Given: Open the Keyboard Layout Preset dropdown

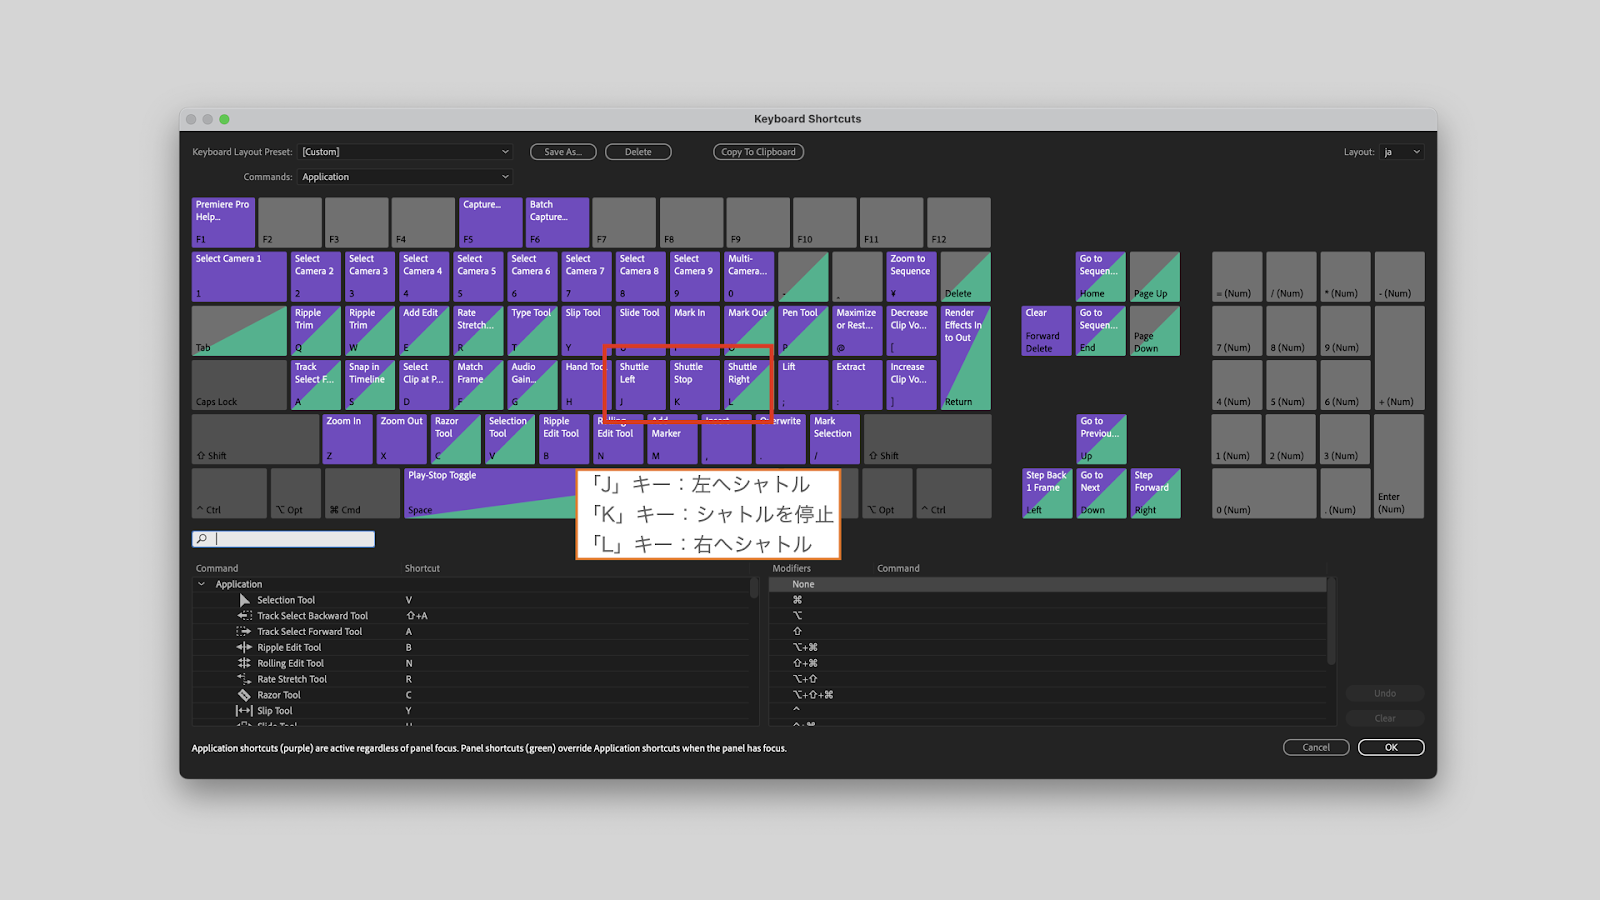Looking at the screenshot, I should [406, 152].
